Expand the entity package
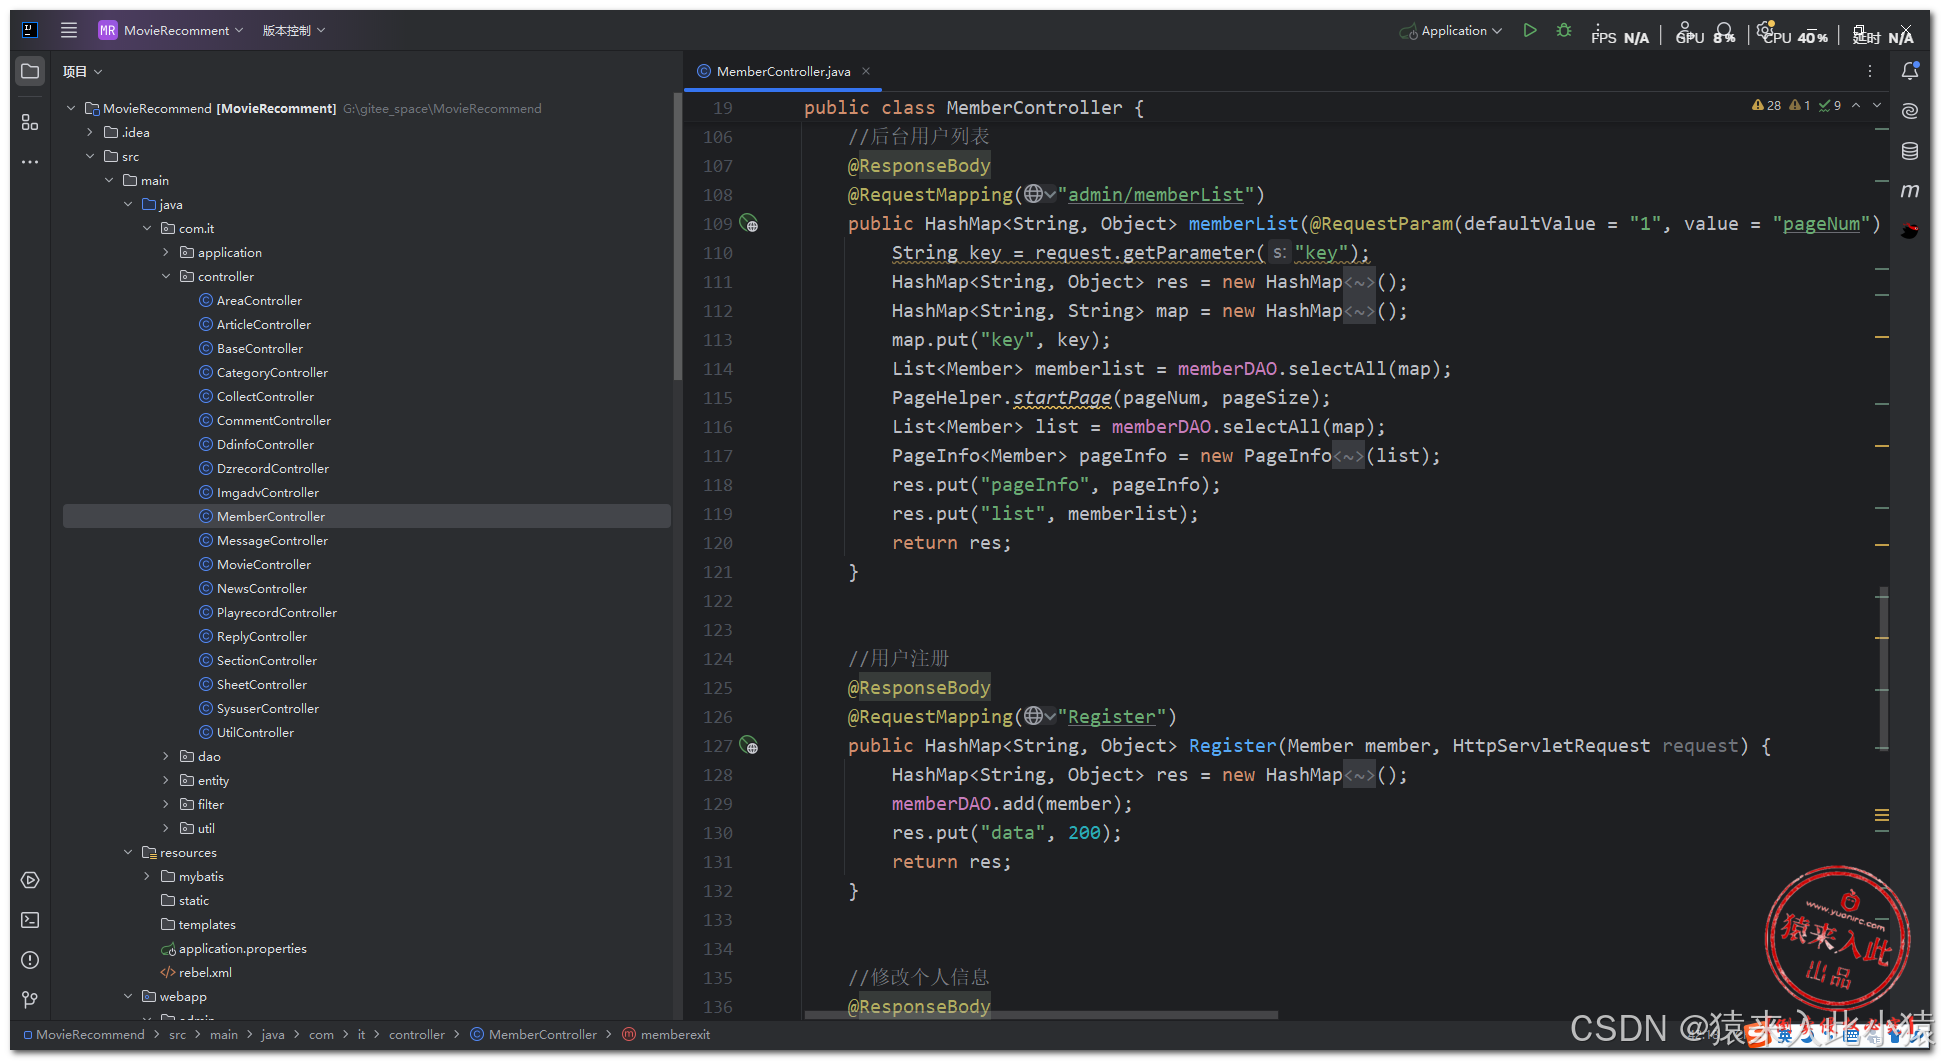The width and height of the screenshot is (1941, 1061). click(166, 780)
